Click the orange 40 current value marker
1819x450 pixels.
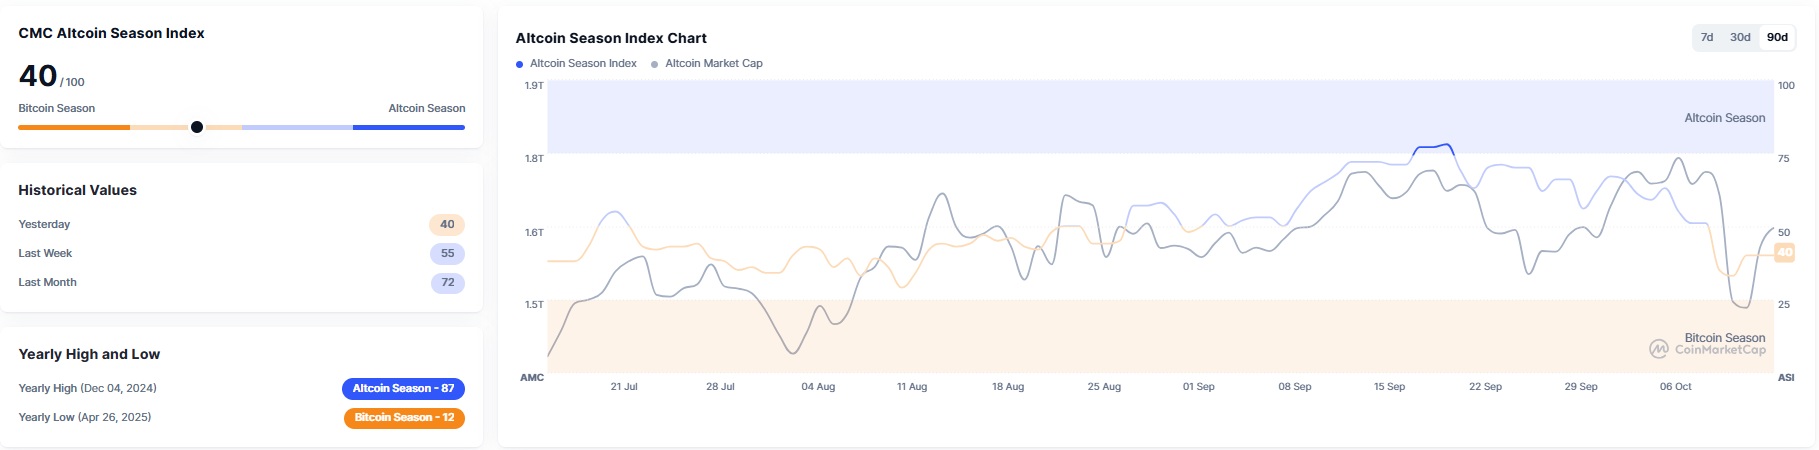[1784, 252]
